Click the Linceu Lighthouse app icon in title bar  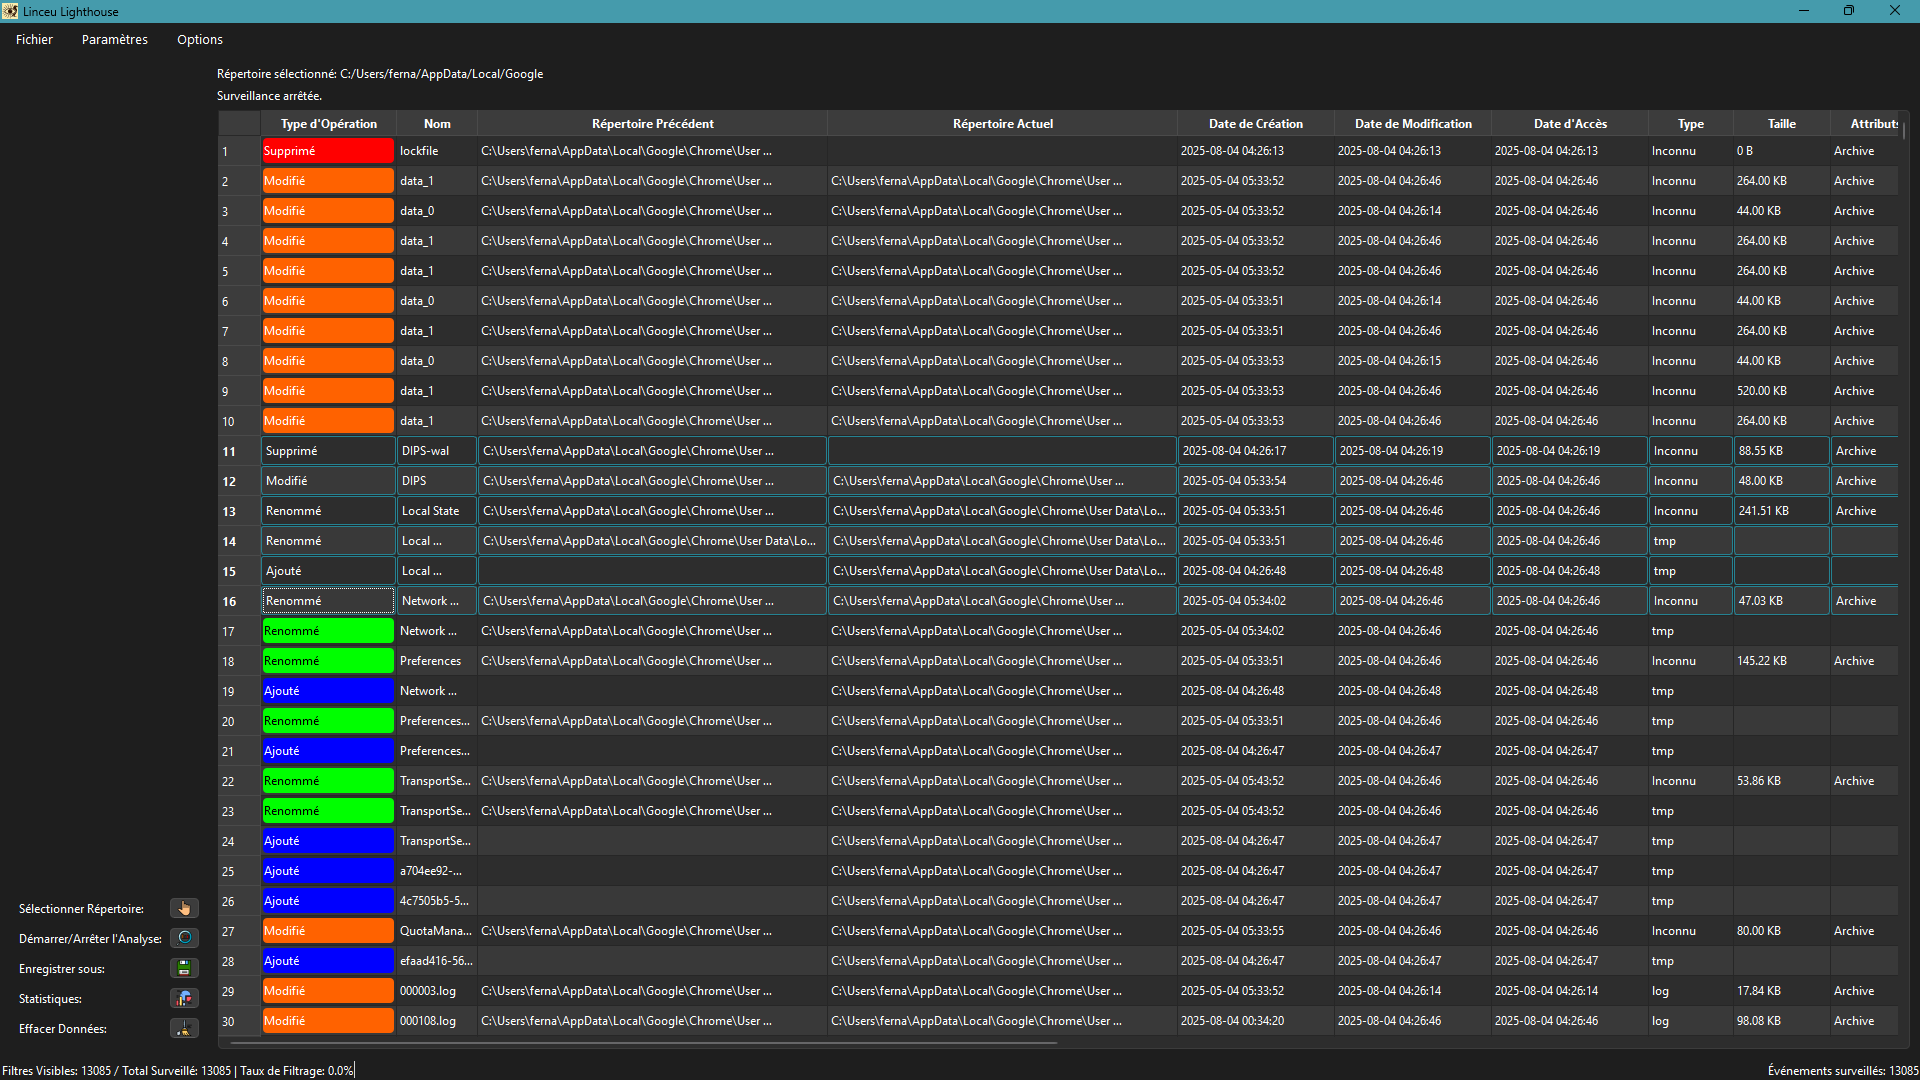10,11
